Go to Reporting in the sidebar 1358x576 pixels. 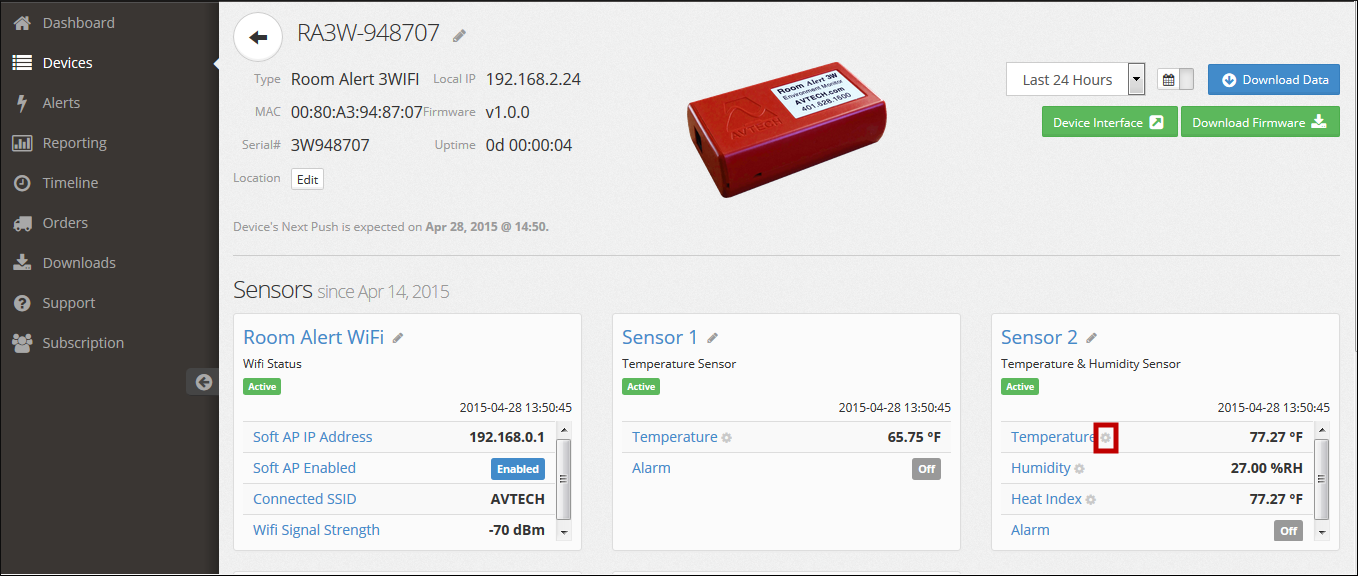tap(74, 143)
